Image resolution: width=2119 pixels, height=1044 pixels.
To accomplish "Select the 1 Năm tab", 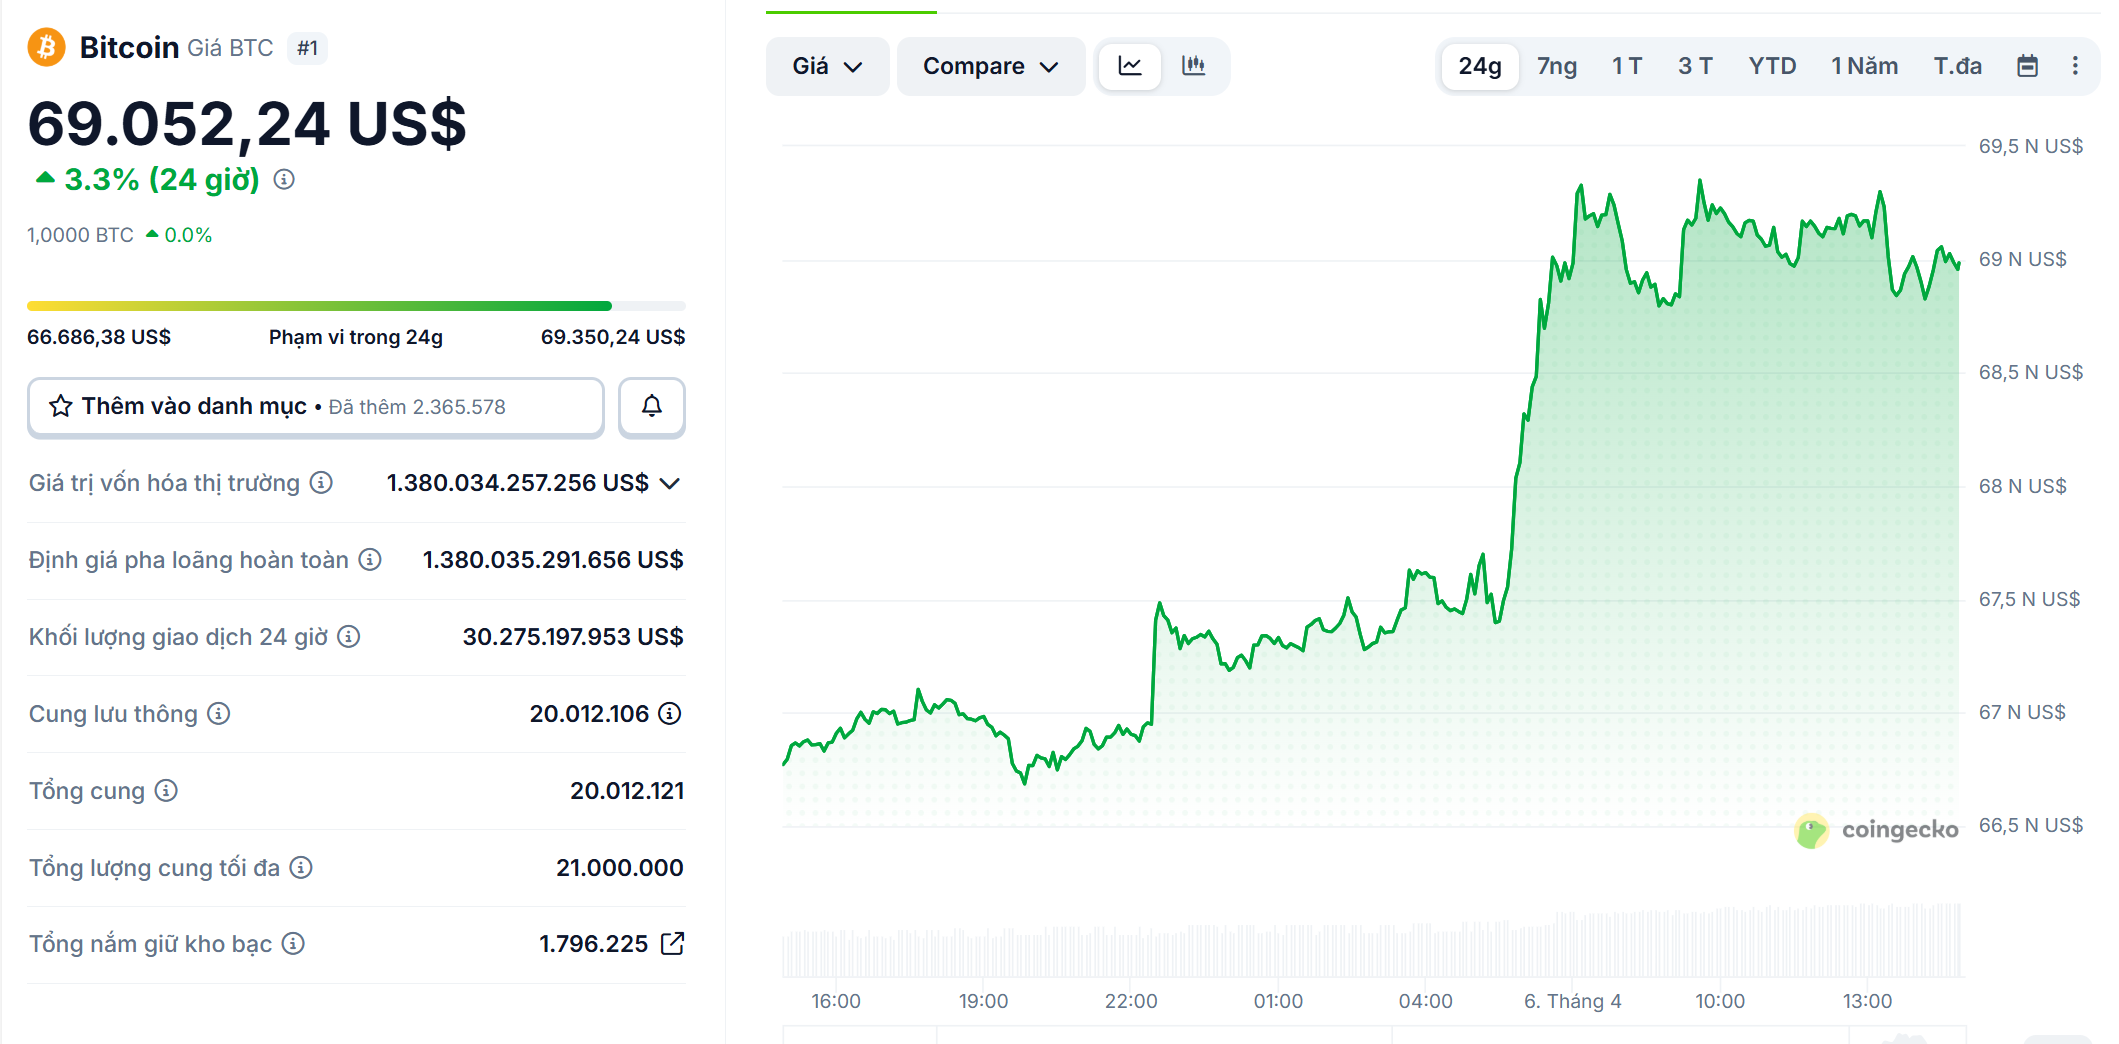I will [x=1864, y=66].
